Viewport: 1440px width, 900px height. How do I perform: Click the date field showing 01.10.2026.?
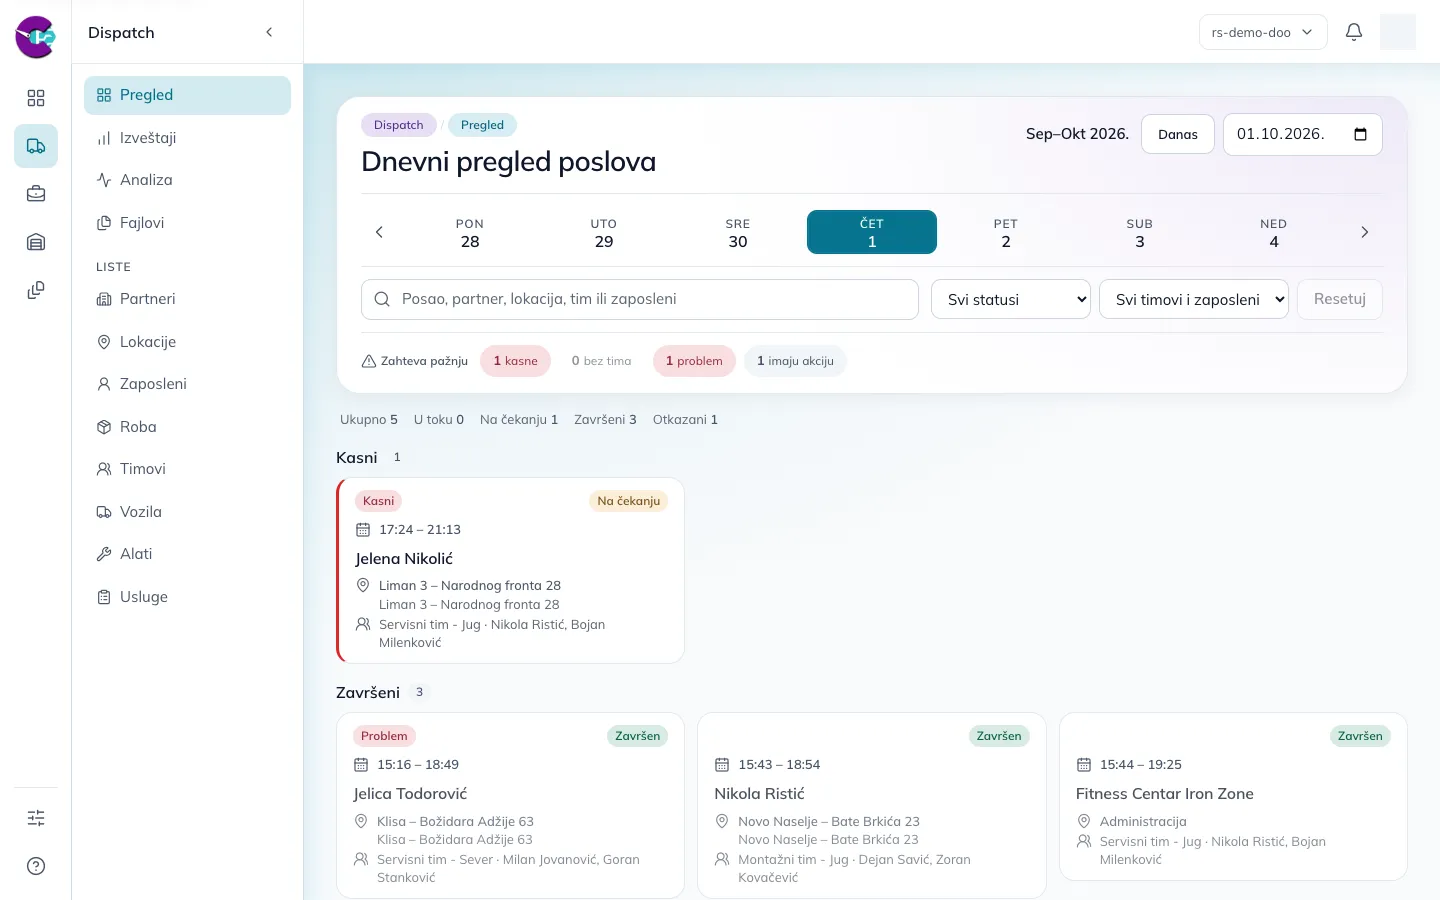coord(1302,134)
